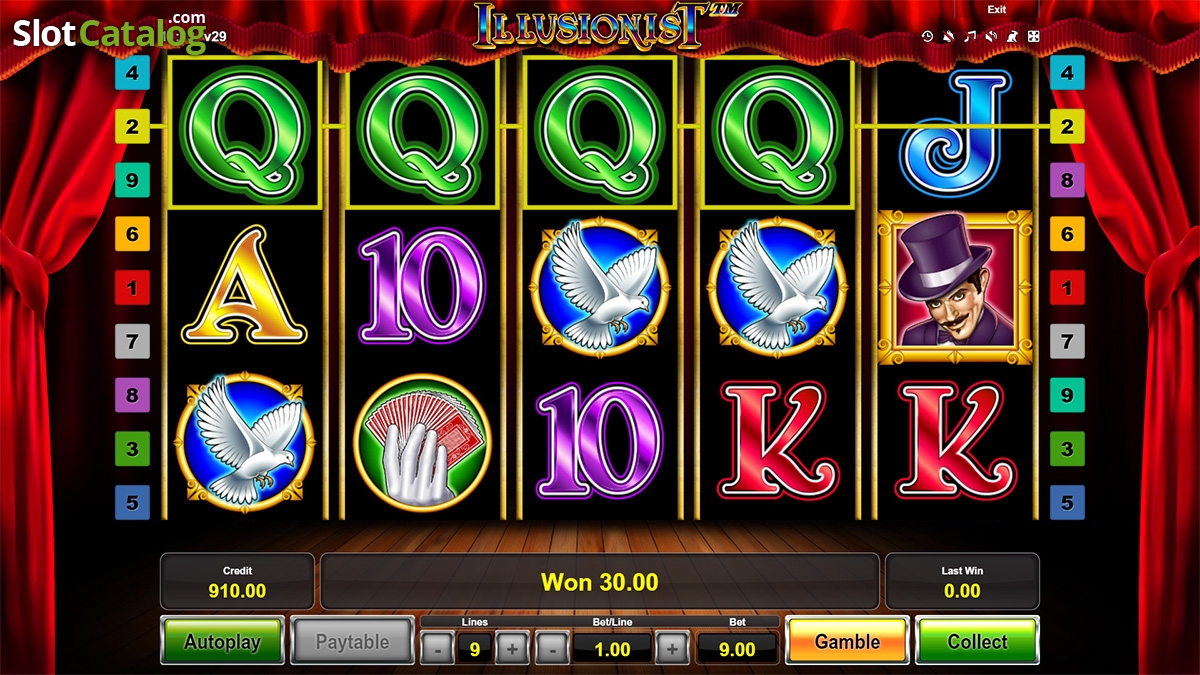Collect the winnings
The width and height of the screenshot is (1200, 675).
[978, 642]
